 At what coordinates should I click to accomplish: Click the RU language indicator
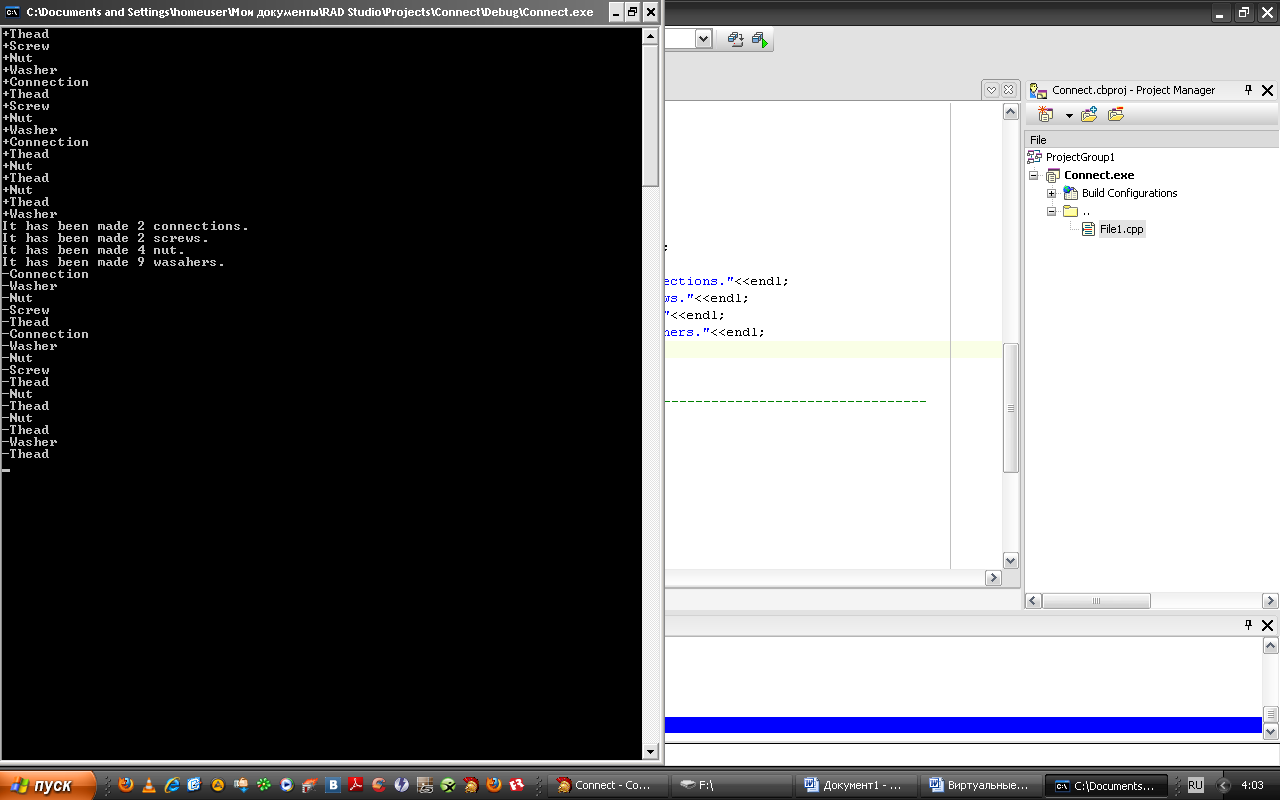(x=1195, y=785)
